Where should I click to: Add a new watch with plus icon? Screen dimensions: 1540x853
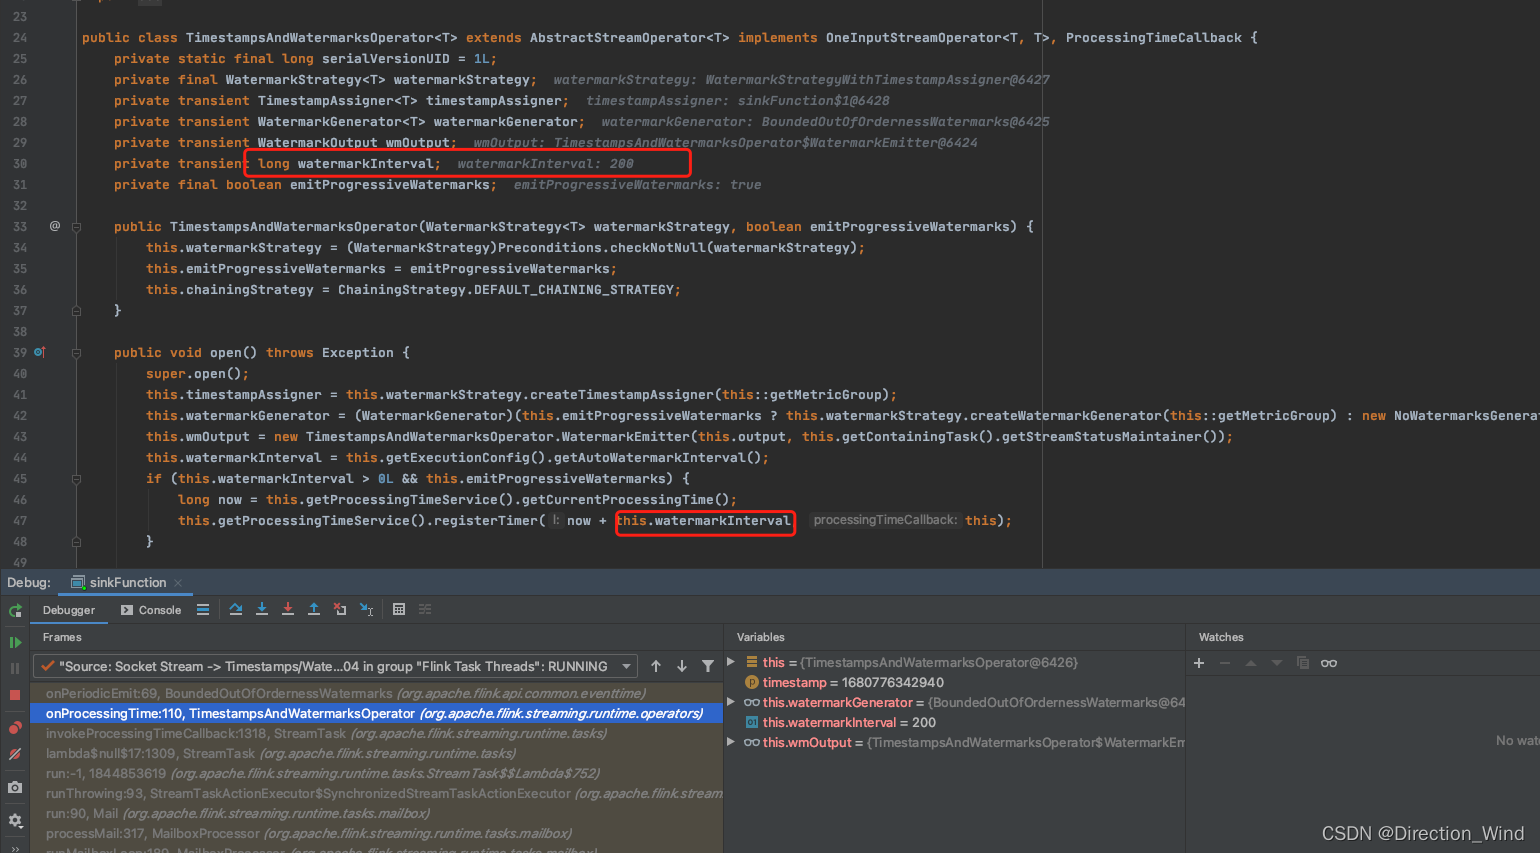point(1199,663)
